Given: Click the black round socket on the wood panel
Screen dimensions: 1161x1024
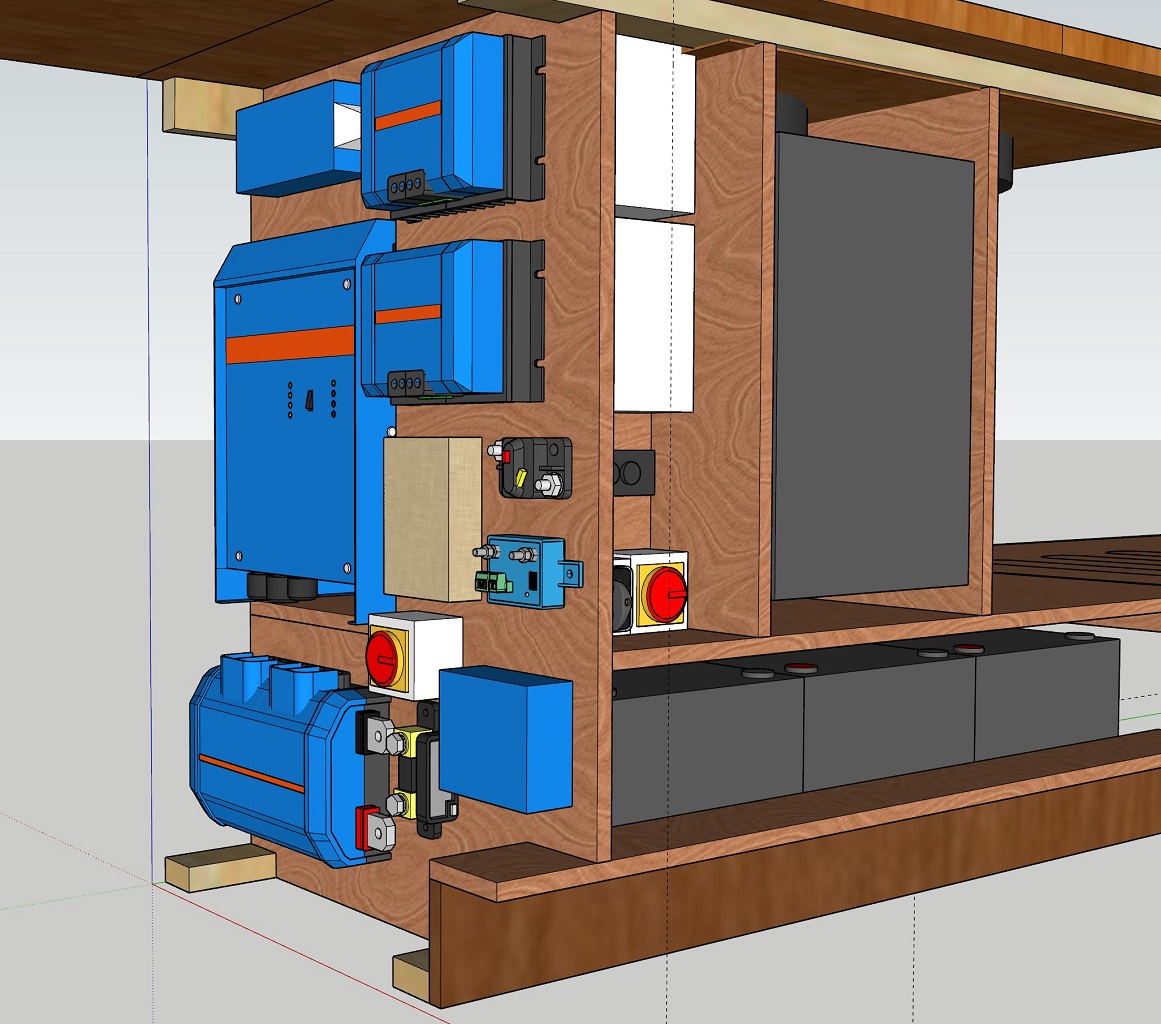Looking at the screenshot, I should 634,472.
